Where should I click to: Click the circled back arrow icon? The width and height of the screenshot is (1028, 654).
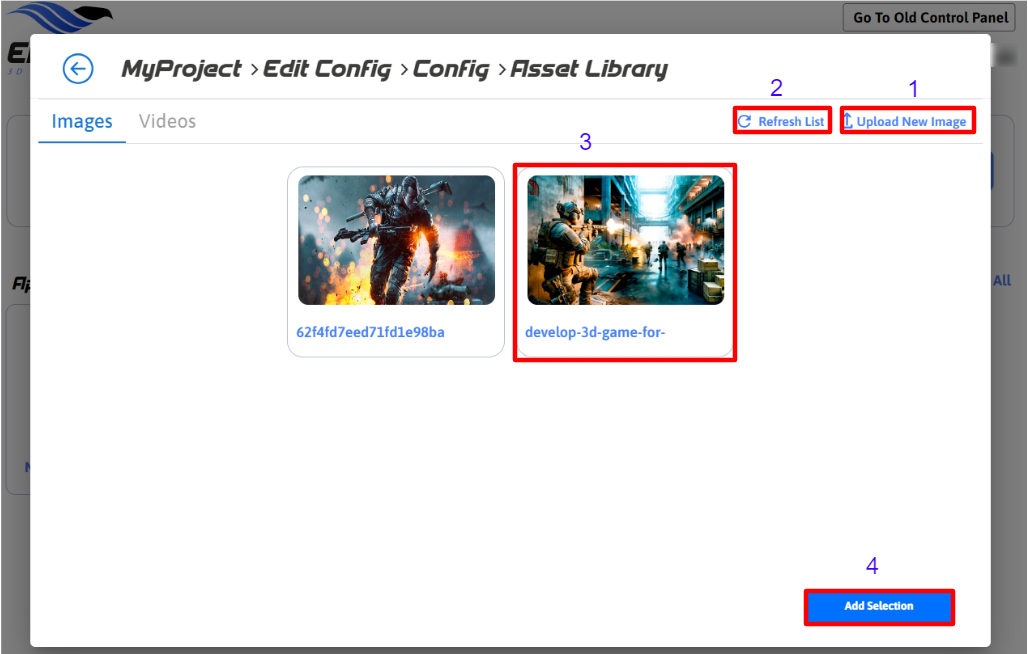[78, 69]
